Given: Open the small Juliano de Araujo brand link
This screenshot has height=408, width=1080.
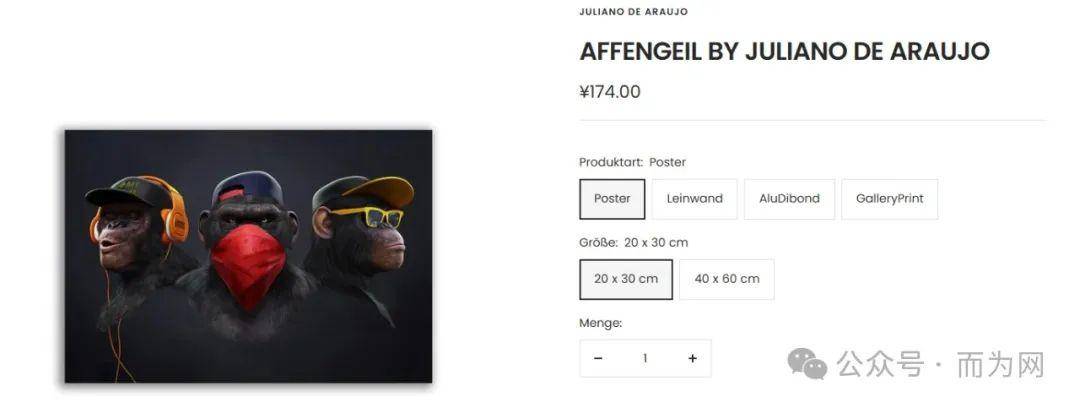Looking at the screenshot, I should [x=633, y=12].
